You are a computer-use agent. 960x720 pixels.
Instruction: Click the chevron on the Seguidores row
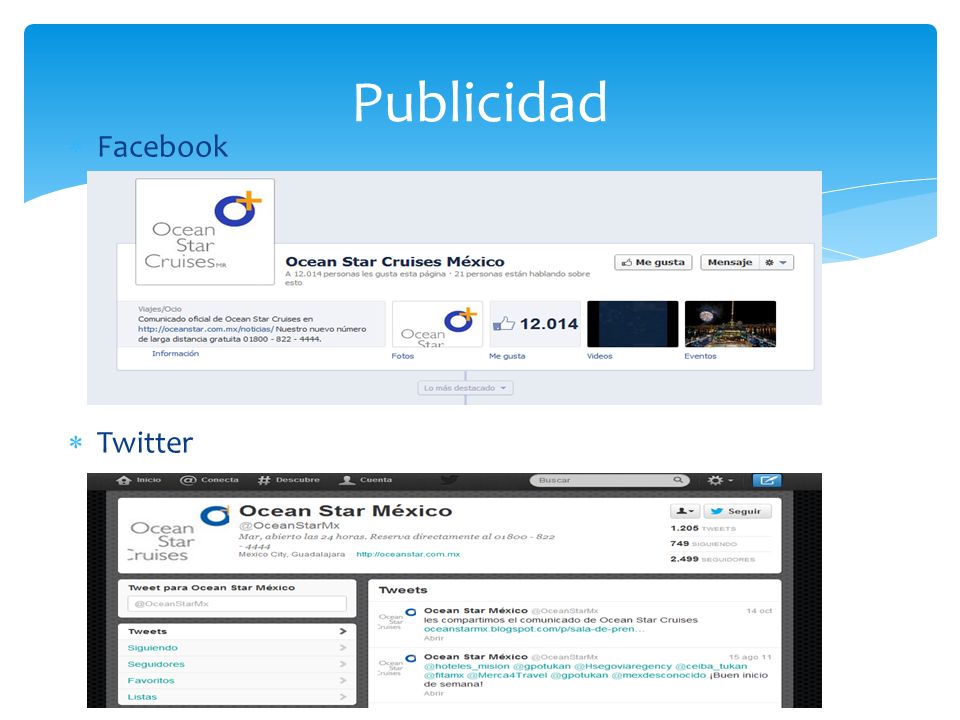coord(343,664)
